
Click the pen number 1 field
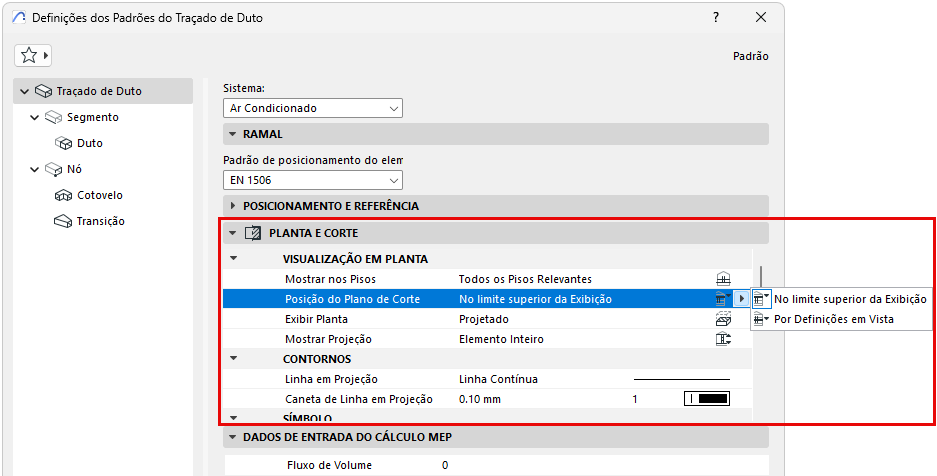pyautogui.click(x=635, y=399)
